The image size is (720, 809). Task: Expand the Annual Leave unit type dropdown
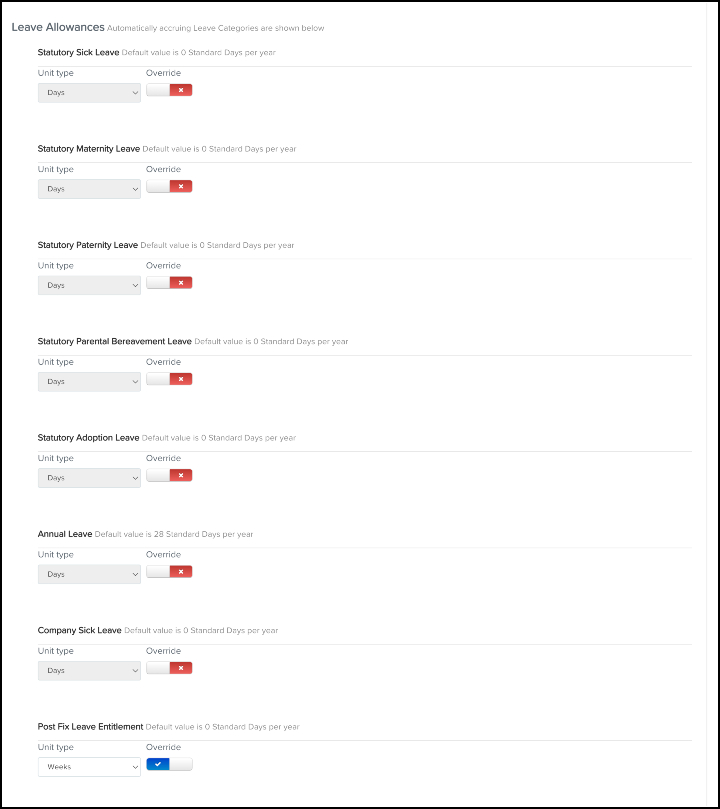pyautogui.click(x=89, y=574)
